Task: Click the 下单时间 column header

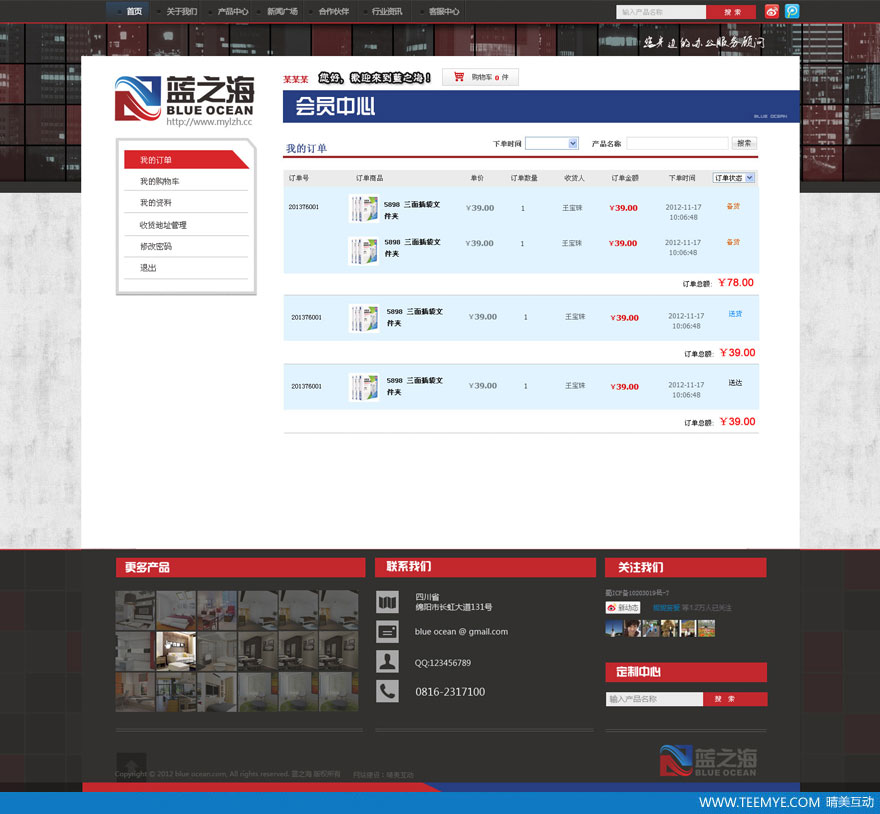Action: pyautogui.click(x=682, y=178)
